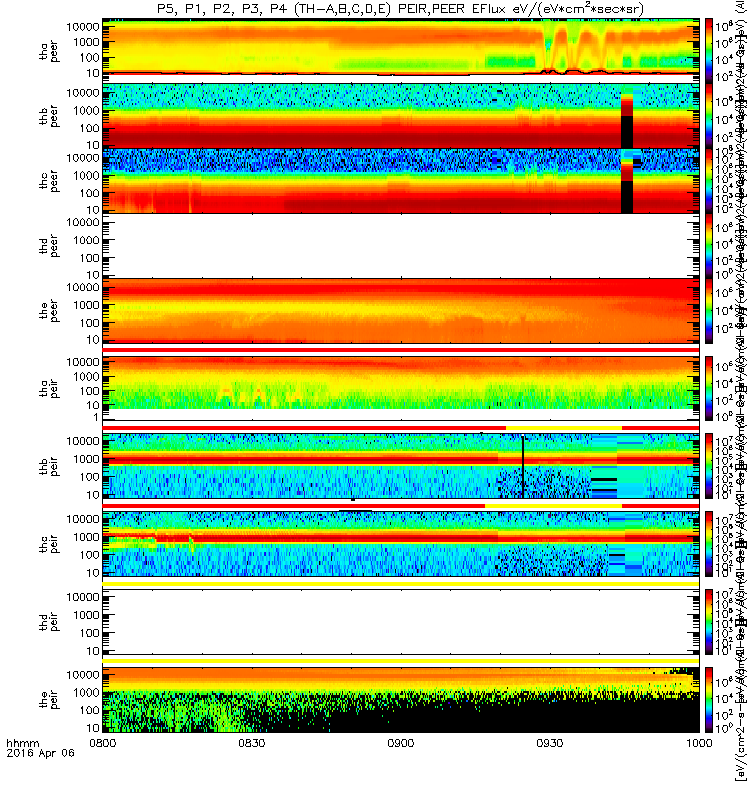The width and height of the screenshot is (750, 800).
Task: Click inside the empty thd peir plot panel
Action: (401, 622)
